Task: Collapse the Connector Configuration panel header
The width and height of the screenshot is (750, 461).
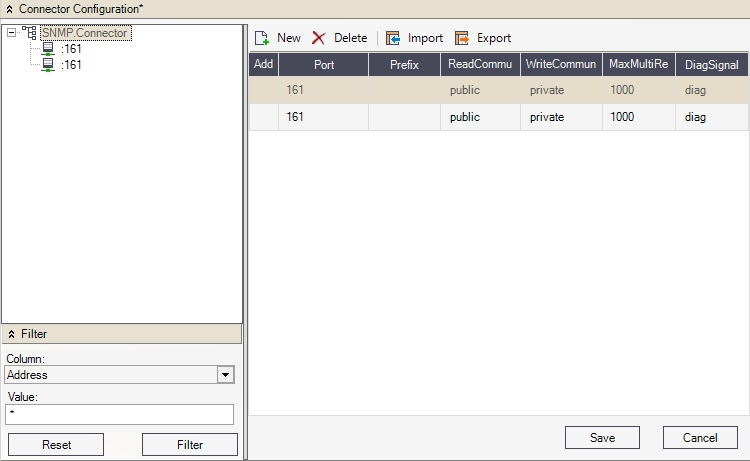Action: point(9,8)
